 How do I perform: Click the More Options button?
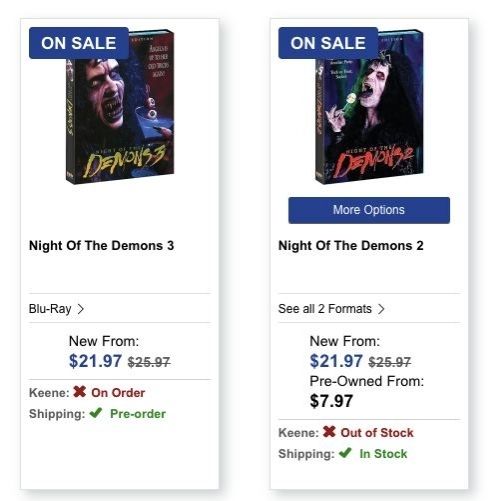coord(369,210)
